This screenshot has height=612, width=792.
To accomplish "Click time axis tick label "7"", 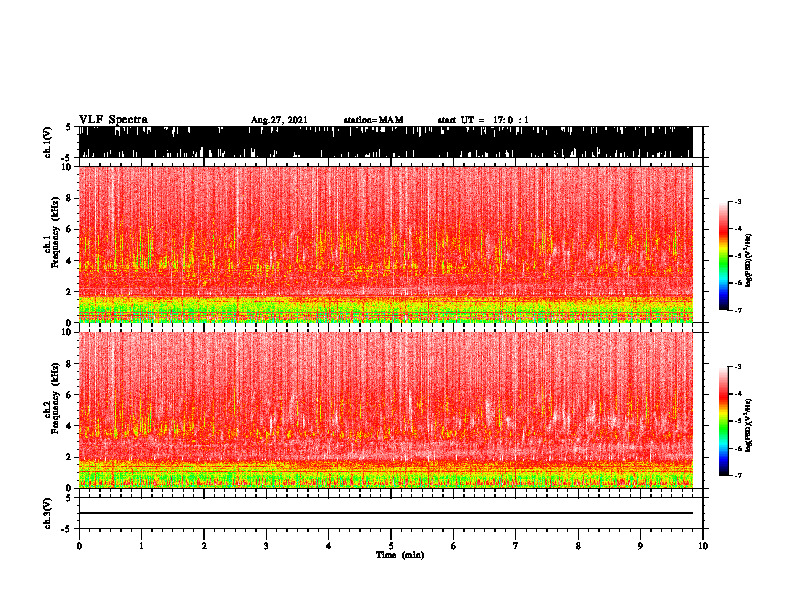I will pos(516,546).
